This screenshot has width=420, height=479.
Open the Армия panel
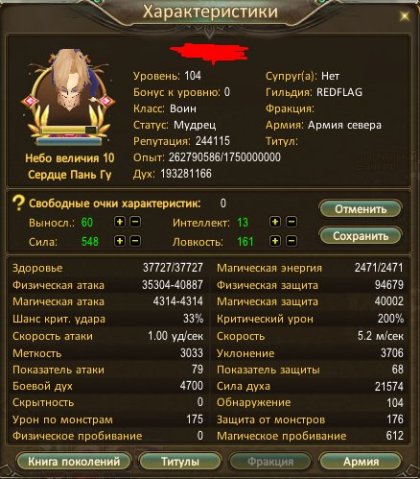tap(361, 462)
